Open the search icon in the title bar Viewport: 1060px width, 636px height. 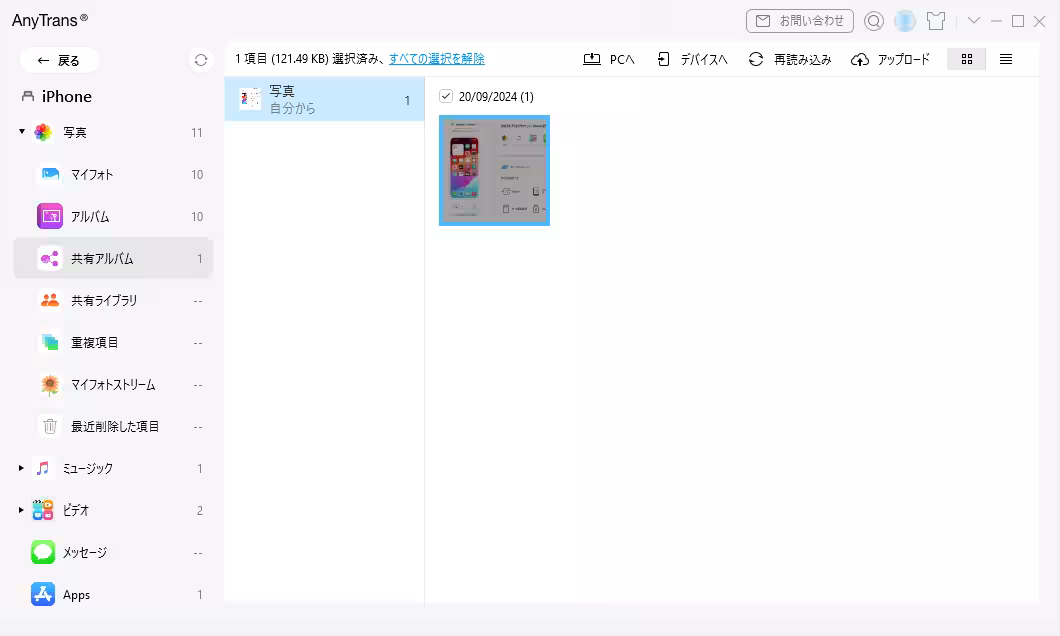(x=874, y=21)
